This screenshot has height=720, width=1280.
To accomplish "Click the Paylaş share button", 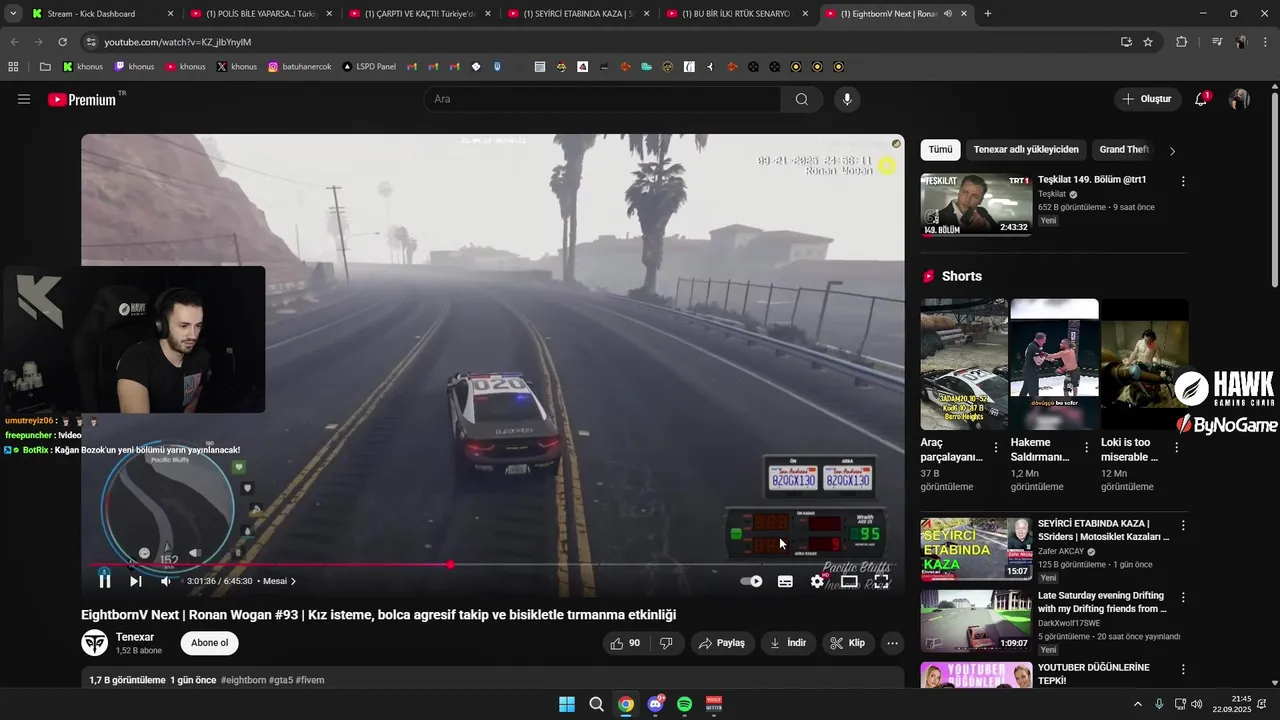I will (722, 643).
